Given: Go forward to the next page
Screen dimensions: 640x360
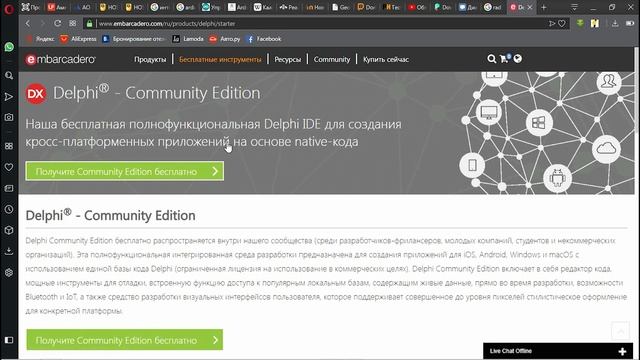Looking at the screenshot, I should pyautogui.click(x=42, y=24).
